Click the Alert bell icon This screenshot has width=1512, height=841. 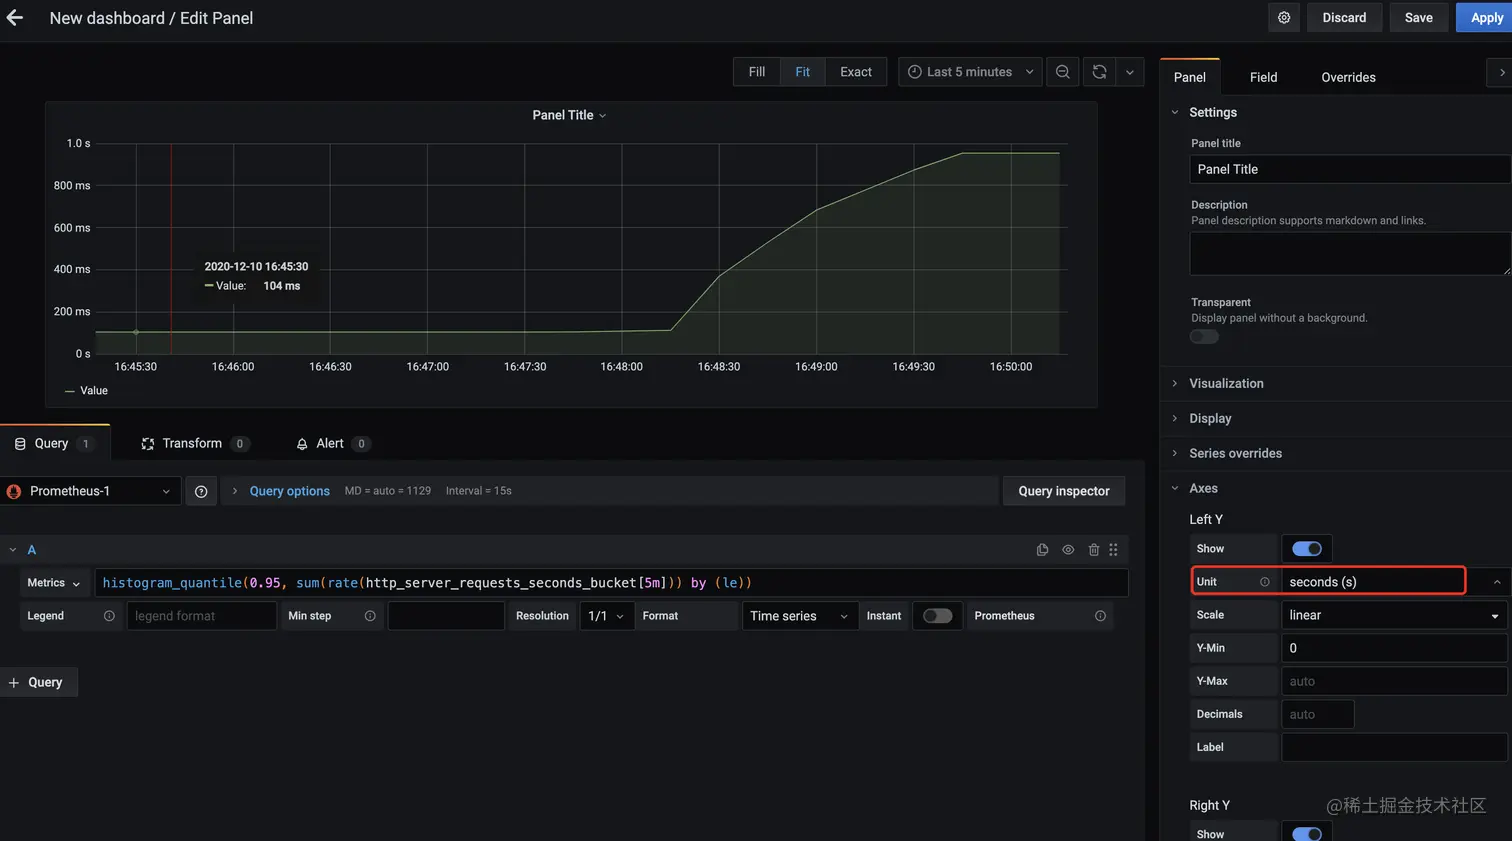pyautogui.click(x=302, y=444)
